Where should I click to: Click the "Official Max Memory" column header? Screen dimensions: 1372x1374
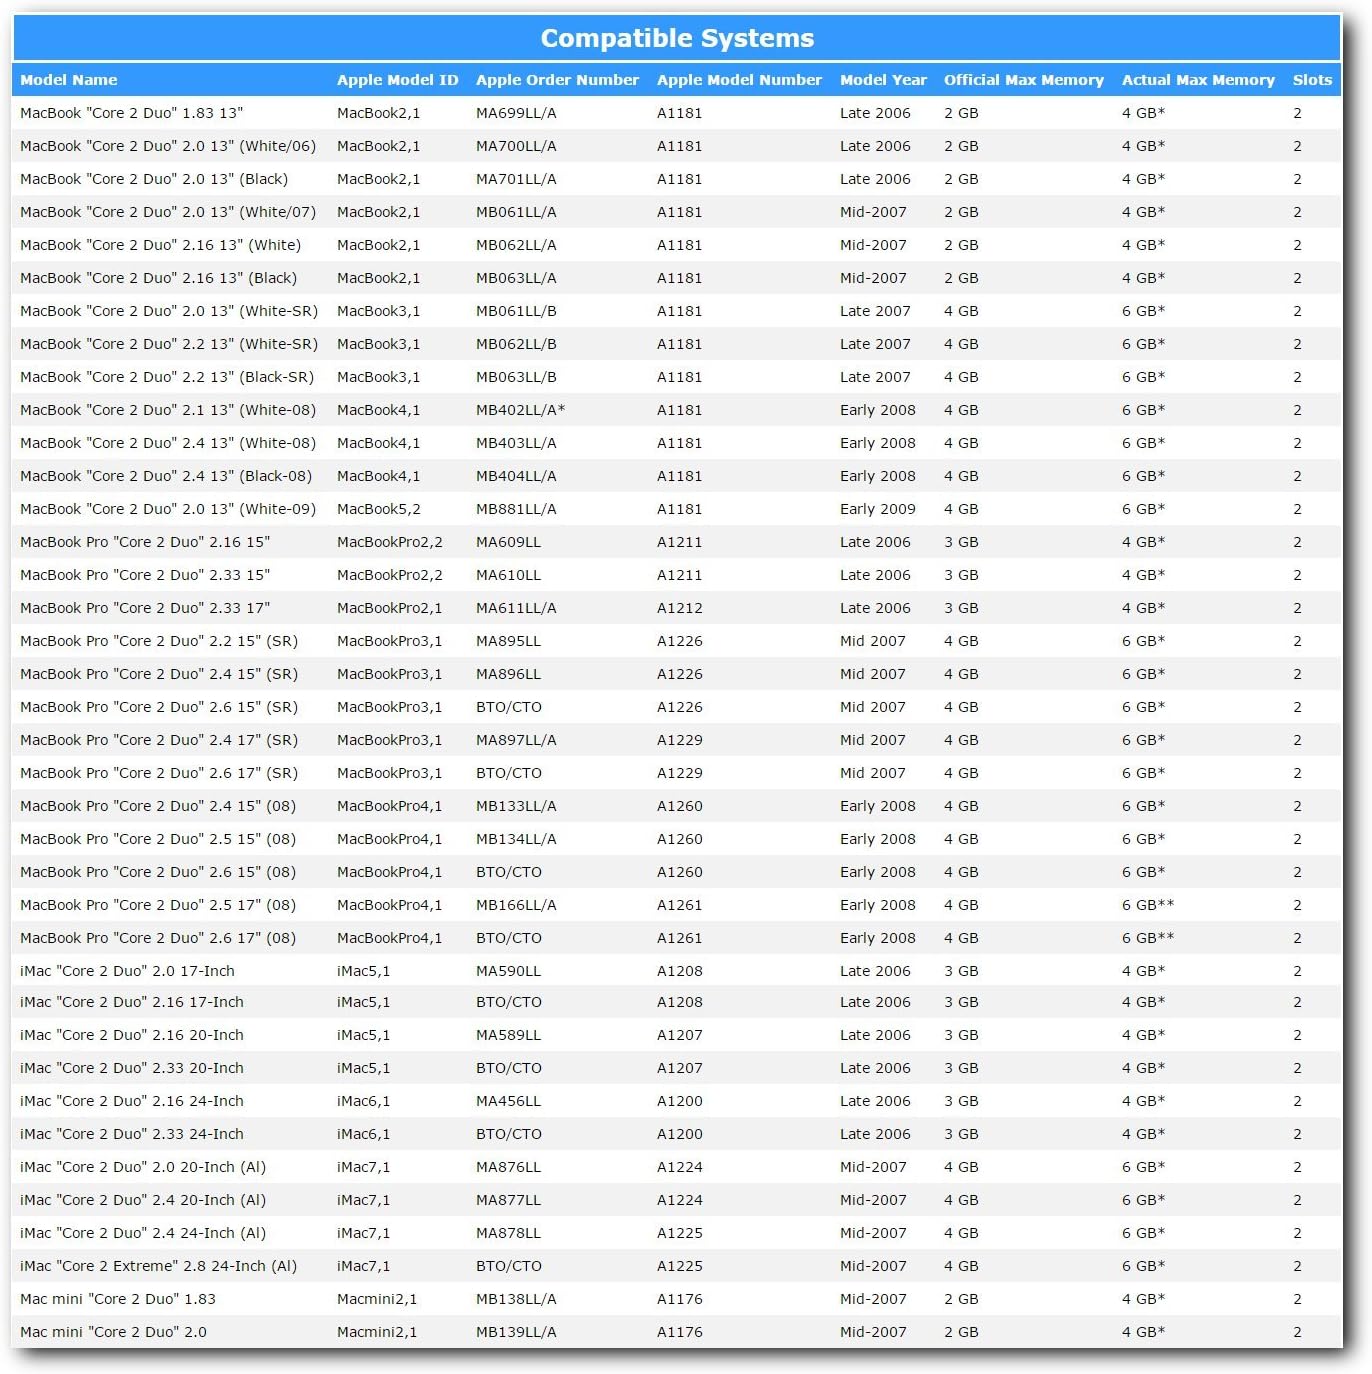[1024, 80]
